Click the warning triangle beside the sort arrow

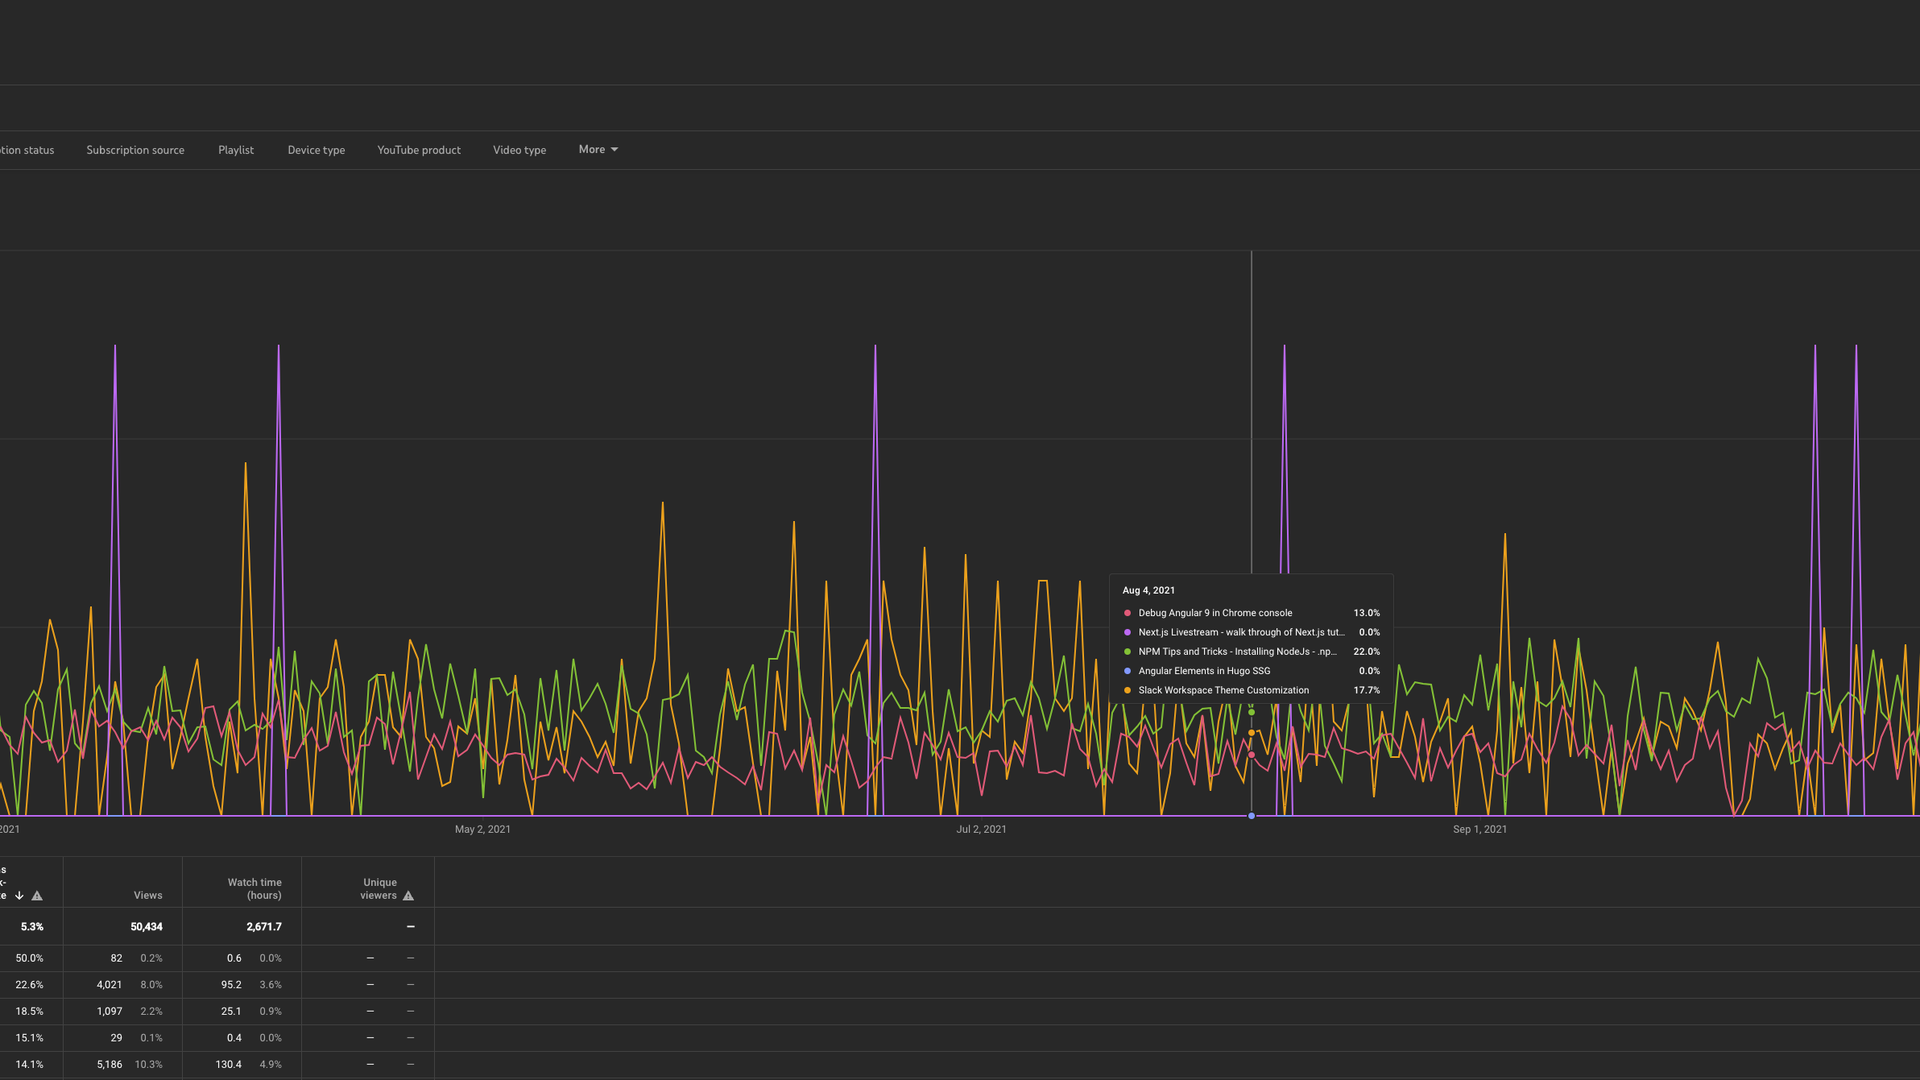point(37,896)
